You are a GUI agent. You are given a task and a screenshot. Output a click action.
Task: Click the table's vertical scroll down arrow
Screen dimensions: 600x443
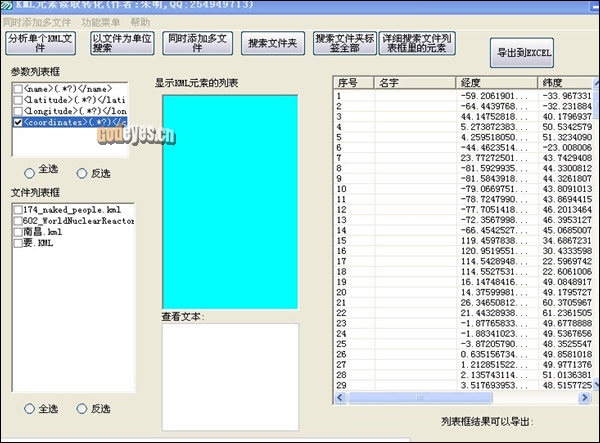(x=596, y=386)
